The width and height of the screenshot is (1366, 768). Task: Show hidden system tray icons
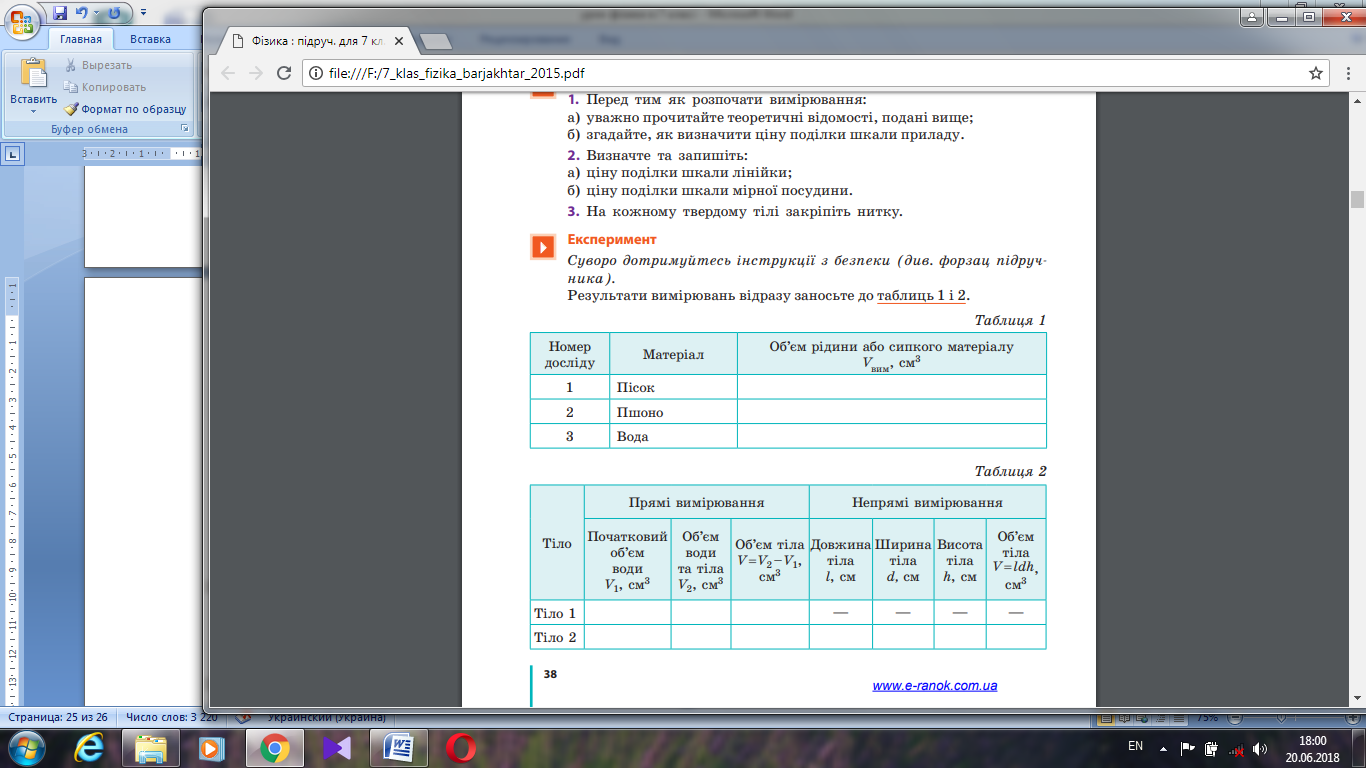1164,747
